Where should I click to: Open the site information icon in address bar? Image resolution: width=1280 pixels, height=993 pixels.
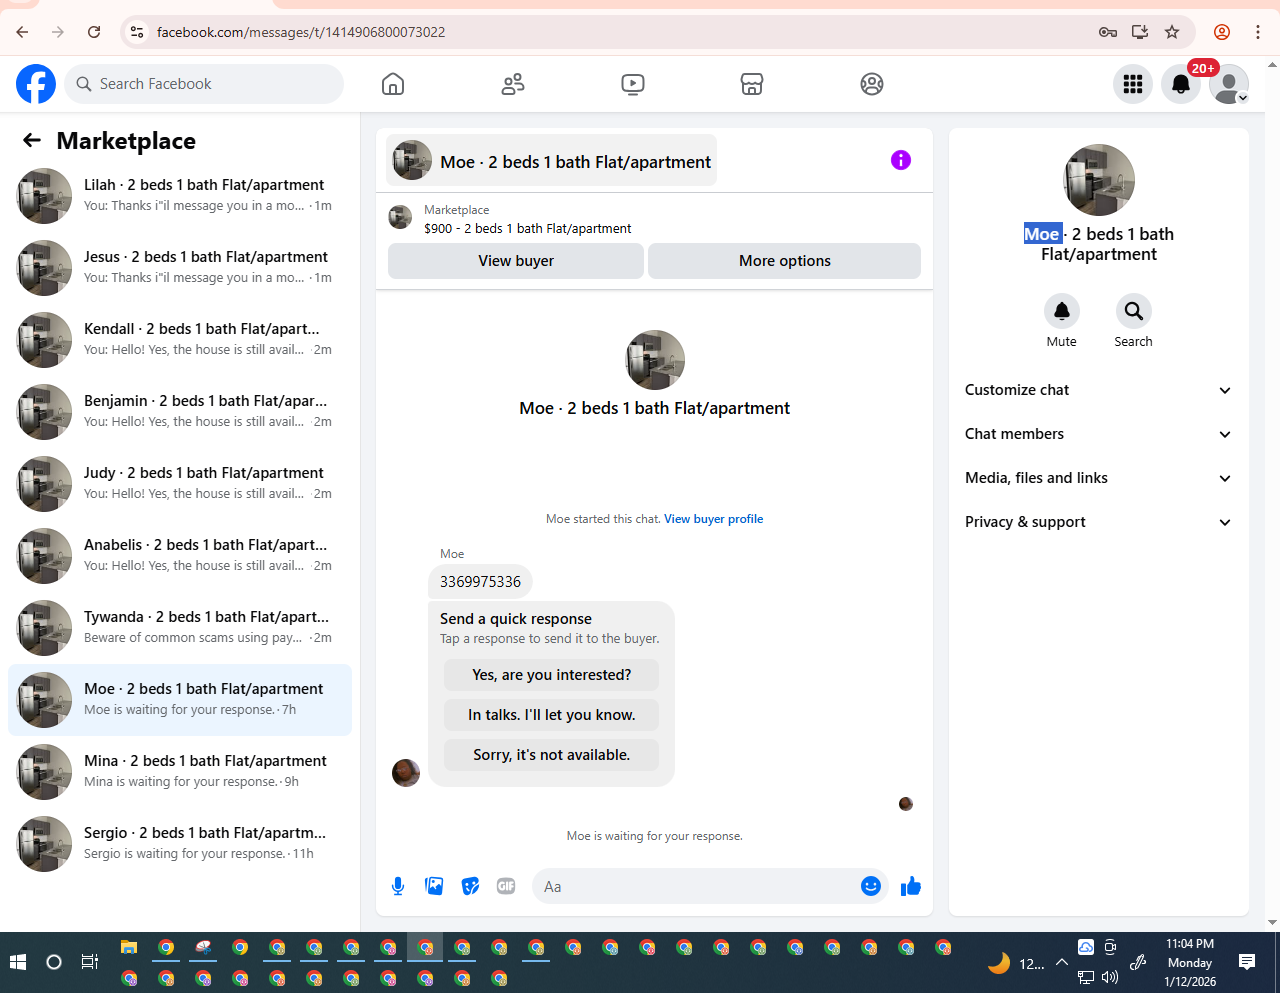[x=137, y=32]
